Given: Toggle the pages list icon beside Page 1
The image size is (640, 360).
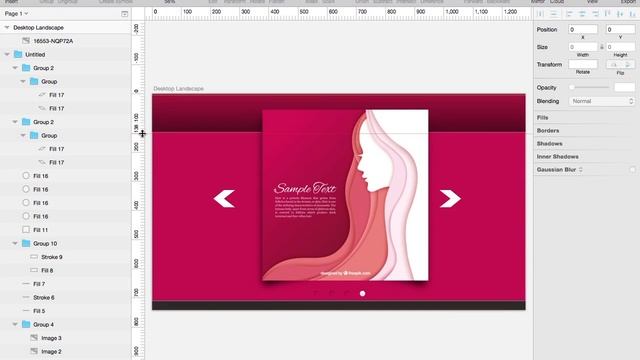Looking at the screenshot, I should (124, 14).
